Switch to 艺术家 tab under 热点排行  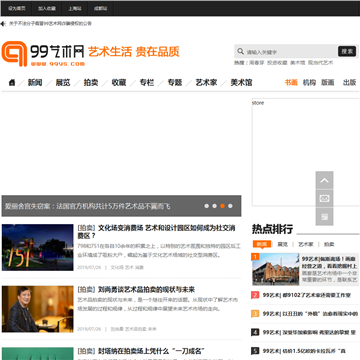(x=306, y=244)
